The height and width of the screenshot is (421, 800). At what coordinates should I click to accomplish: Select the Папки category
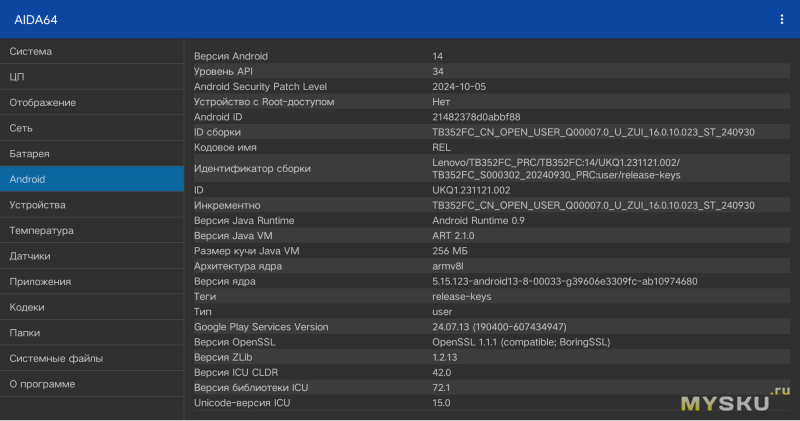click(92, 332)
